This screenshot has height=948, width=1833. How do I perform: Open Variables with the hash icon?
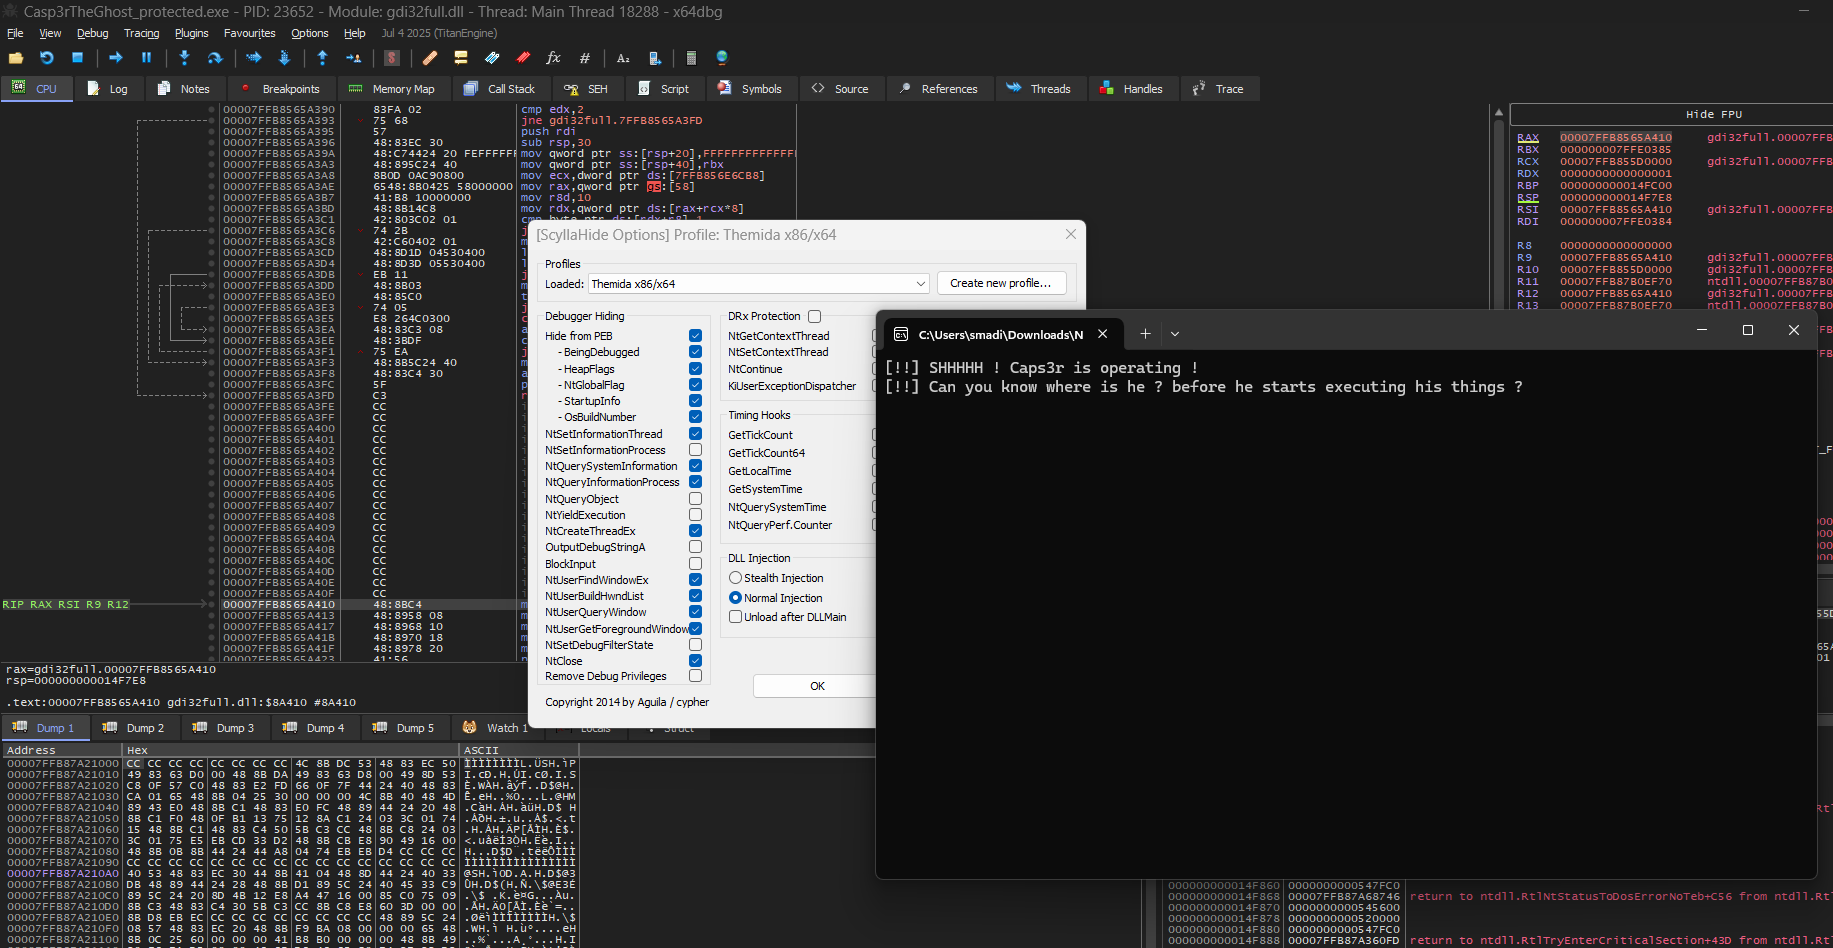point(584,58)
